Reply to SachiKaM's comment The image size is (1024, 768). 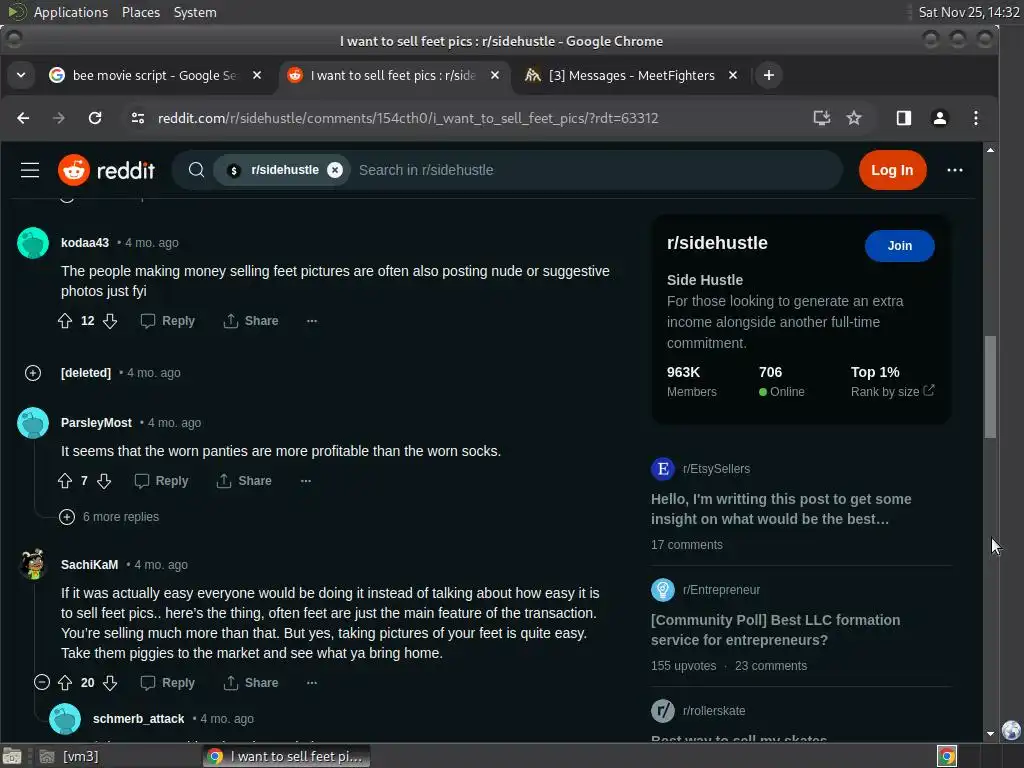click(168, 683)
